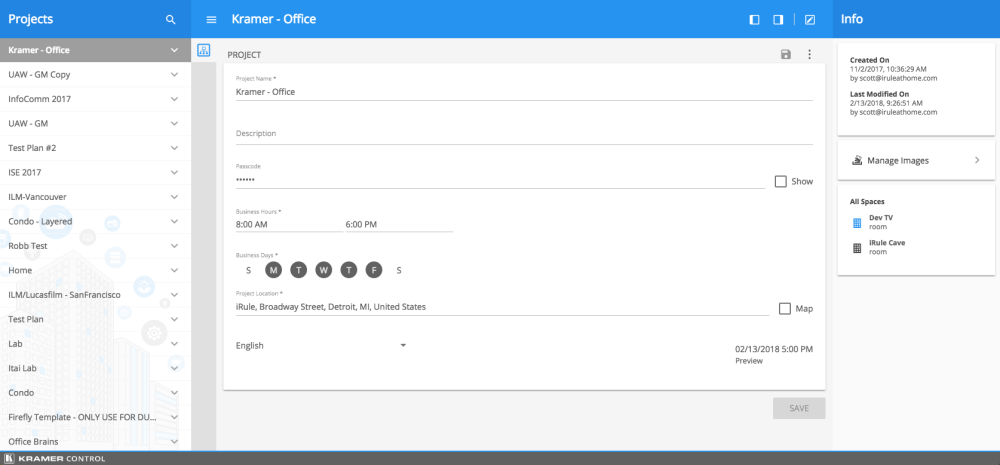This screenshot has width=1000, height=465.
Task: Save project via floppy disk icon
Action: click(786, 55)
